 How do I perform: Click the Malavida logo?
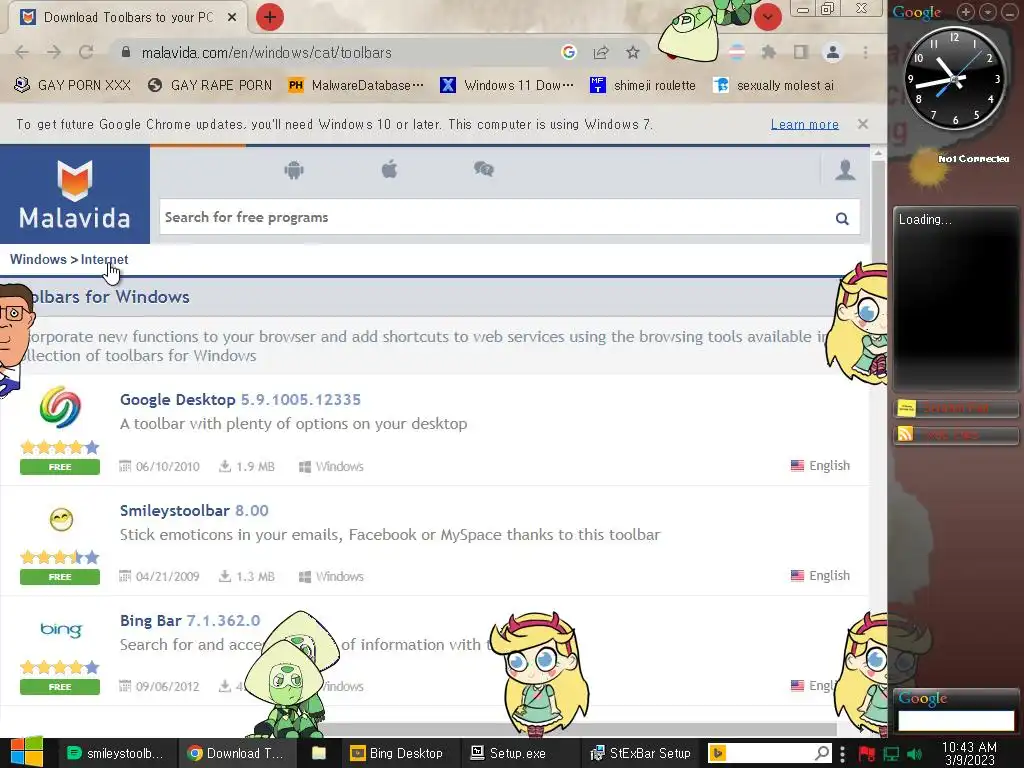tap(74, 194)
